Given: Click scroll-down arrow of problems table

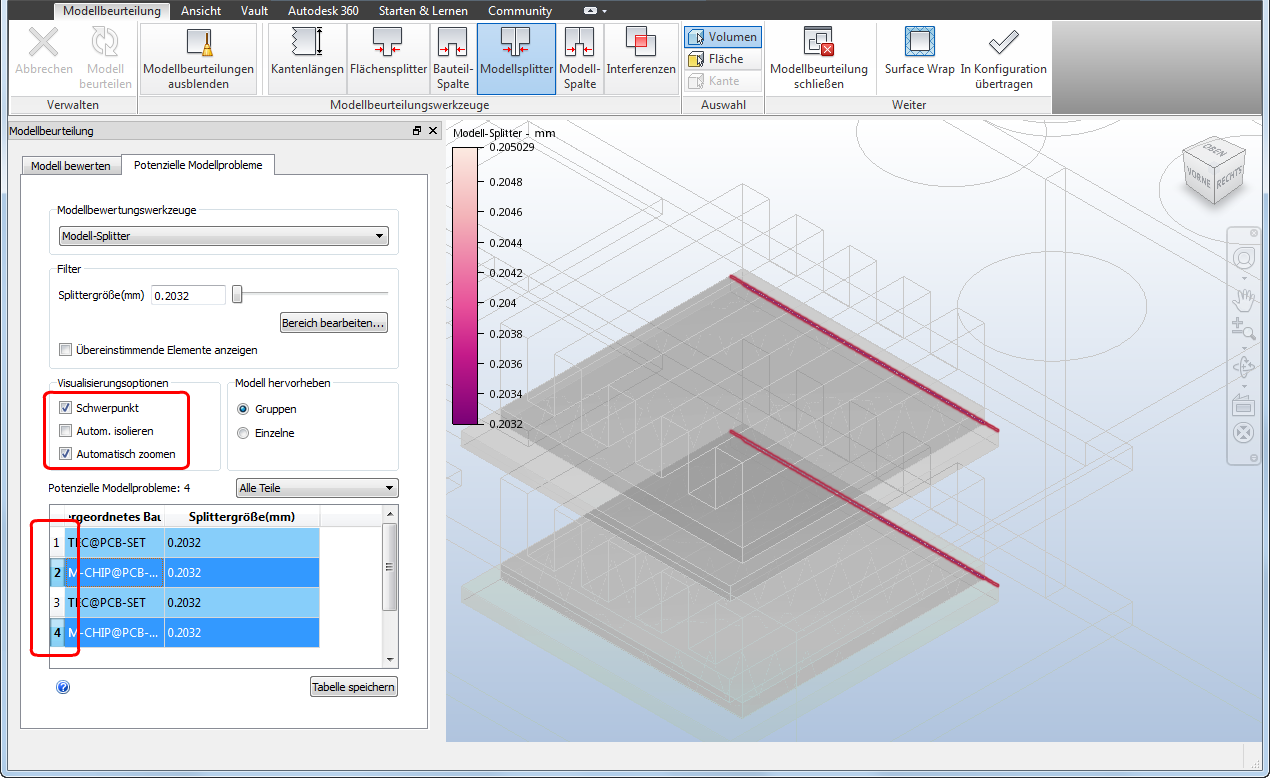Looking at the screenshot, I should [x=391, y=659].
